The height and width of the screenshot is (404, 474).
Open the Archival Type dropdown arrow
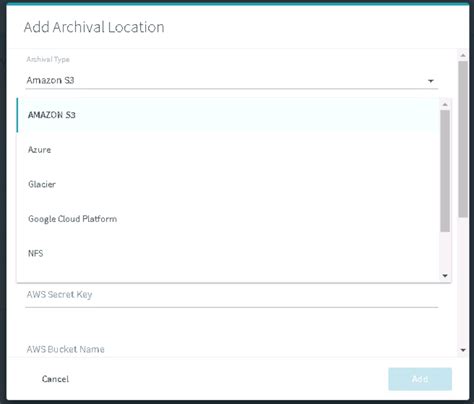tap(431, 81)
